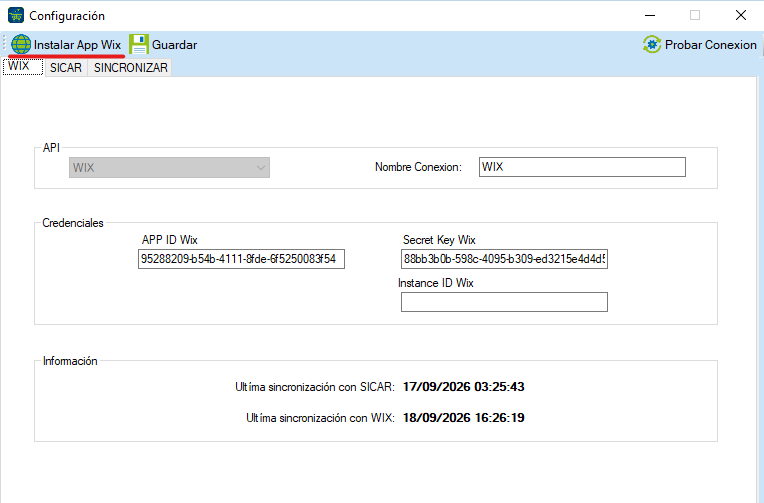764x503 pixels.
Task: Minimize the Configuración window
Action: click(650, 16)
